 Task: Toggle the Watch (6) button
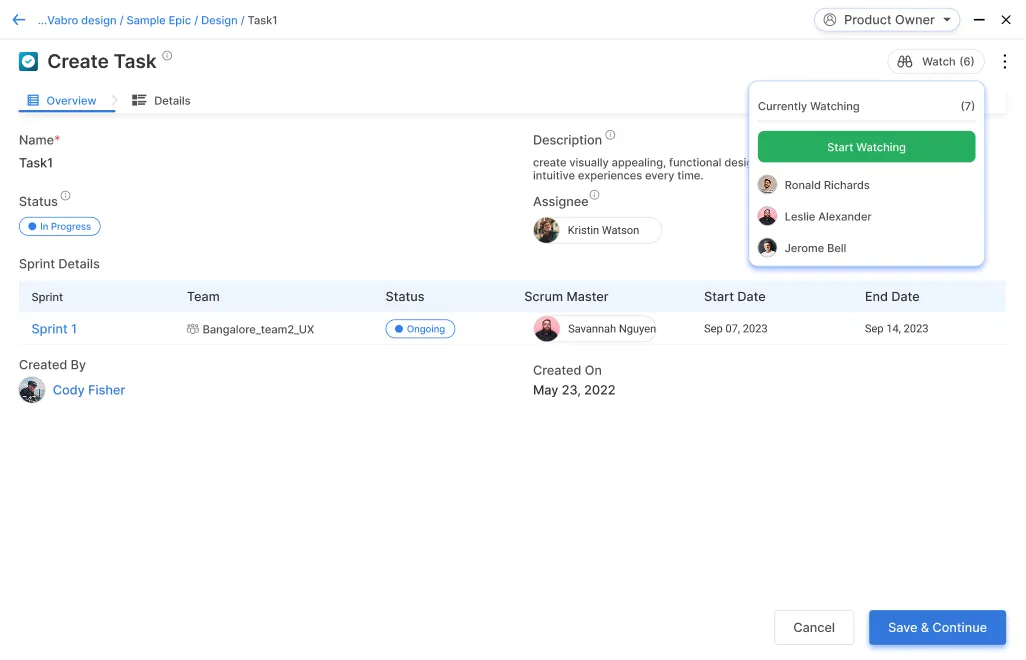point(935,62)
